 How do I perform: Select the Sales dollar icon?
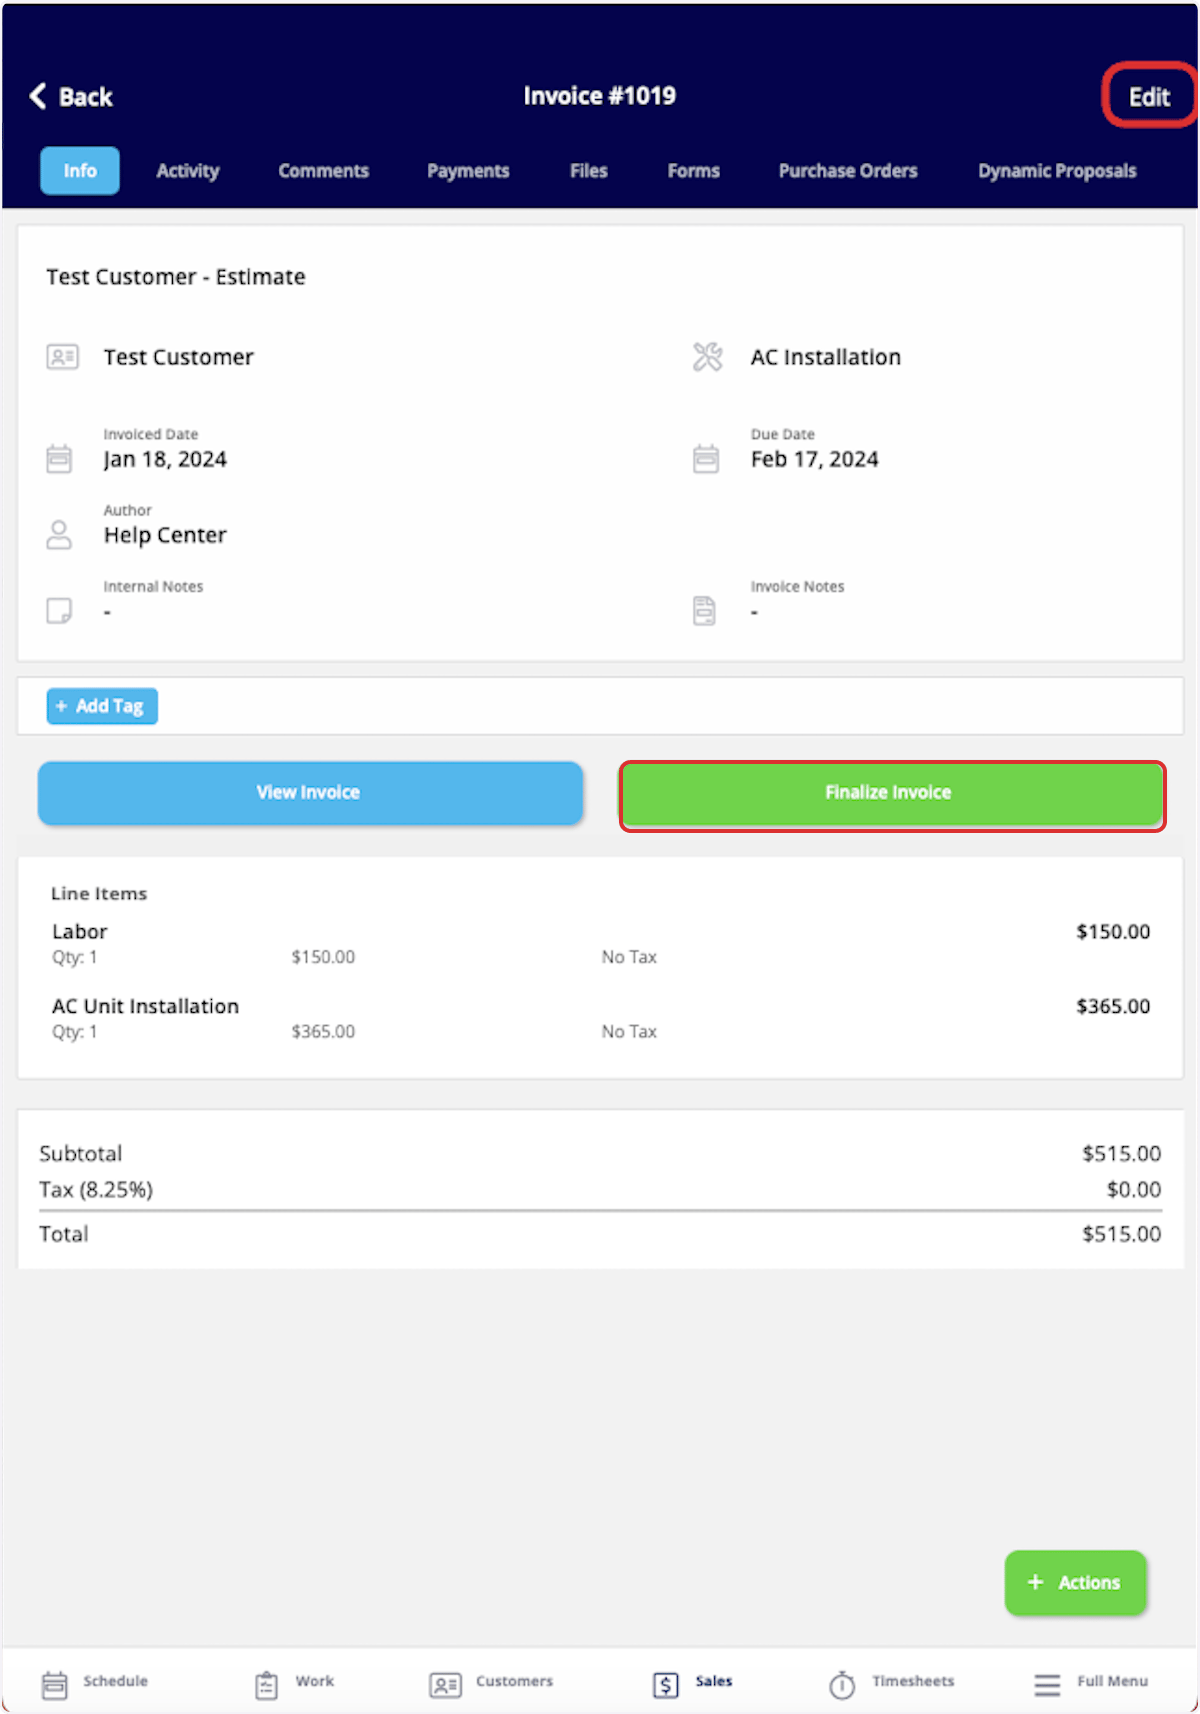point(666,1685)
